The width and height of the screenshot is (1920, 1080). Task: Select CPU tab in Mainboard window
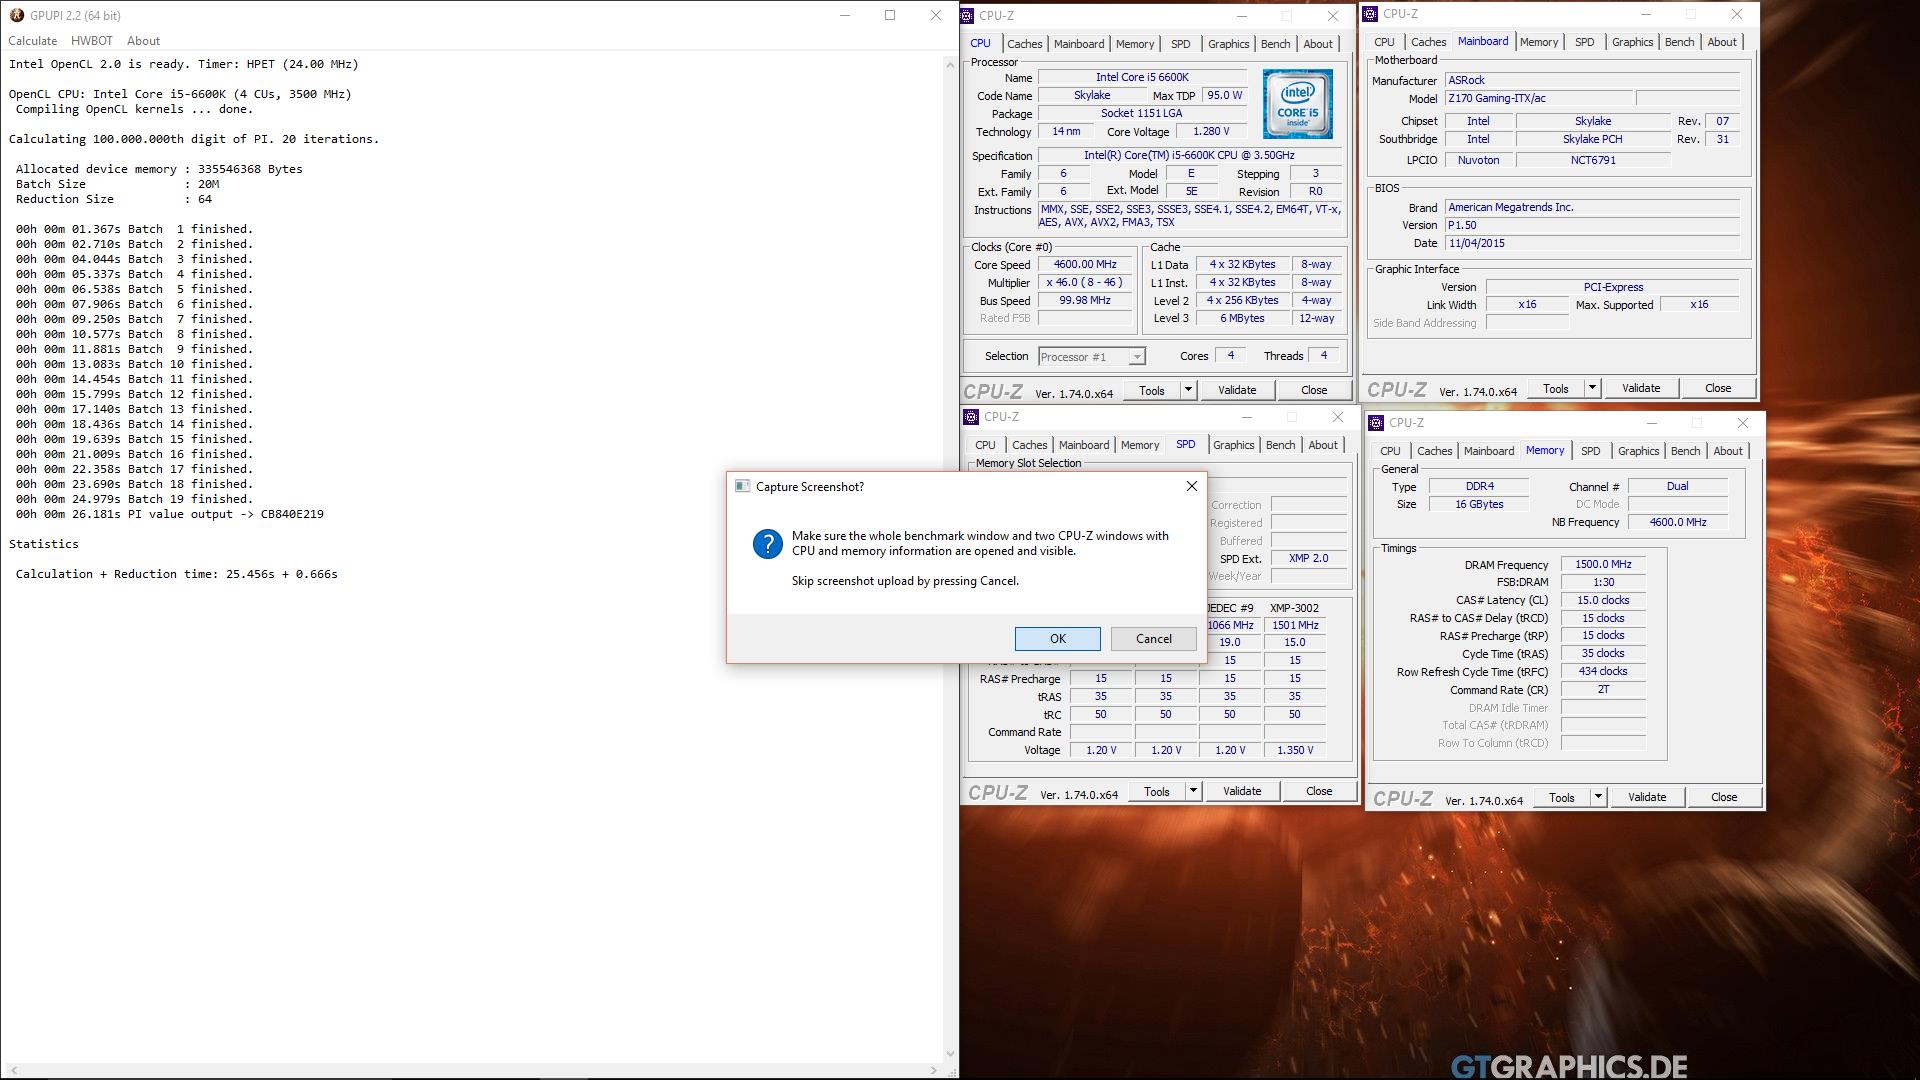[1384, 42]
